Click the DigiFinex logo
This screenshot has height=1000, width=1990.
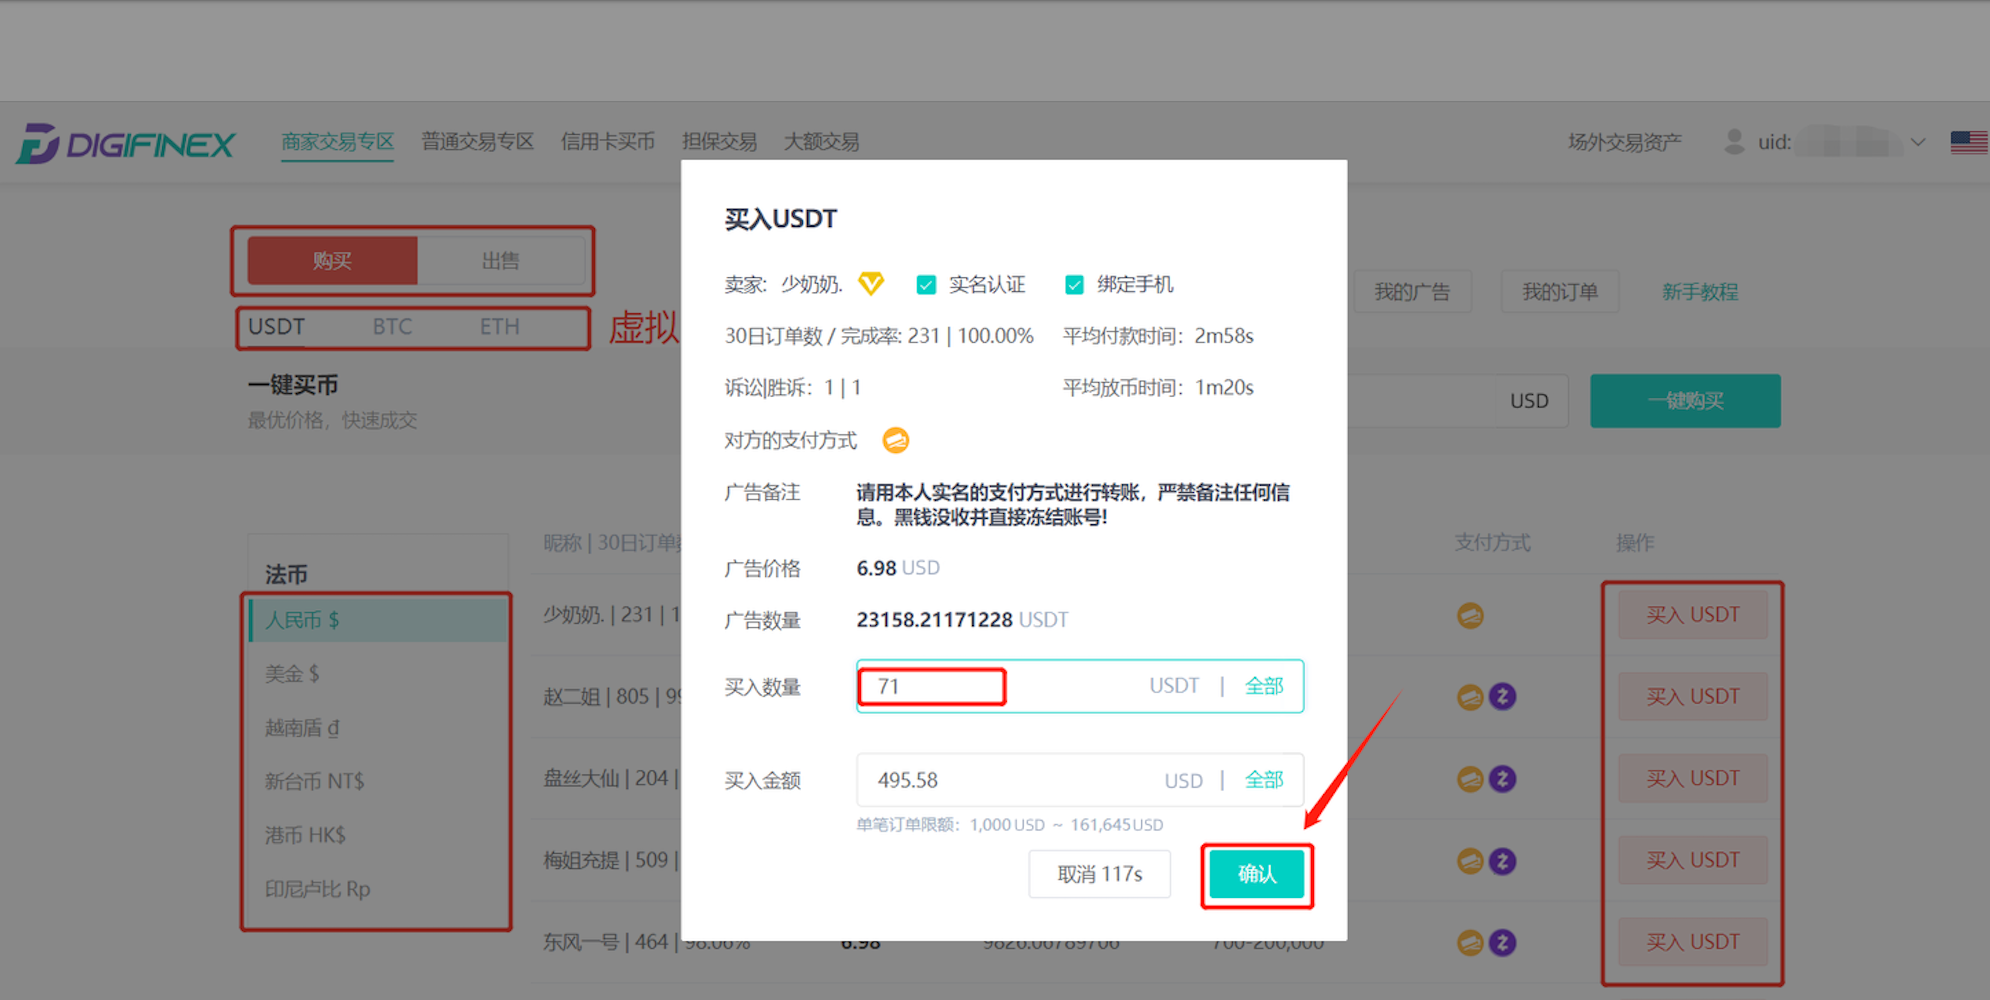125,144
